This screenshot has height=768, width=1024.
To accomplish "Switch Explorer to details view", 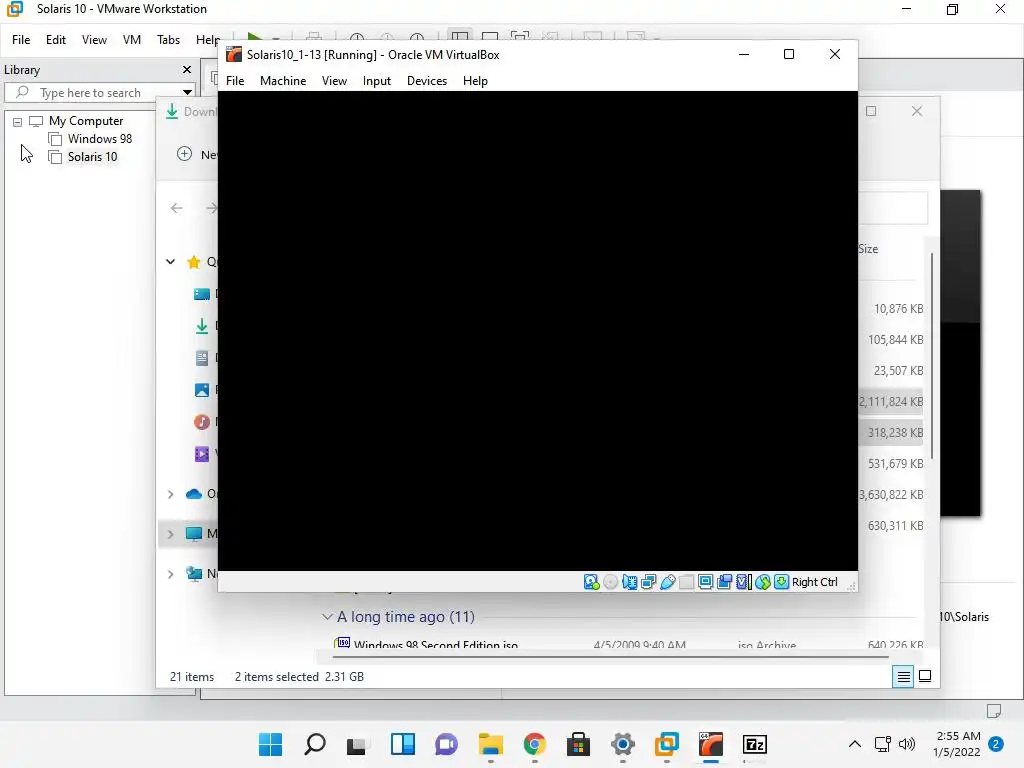I will coord(903,677).
